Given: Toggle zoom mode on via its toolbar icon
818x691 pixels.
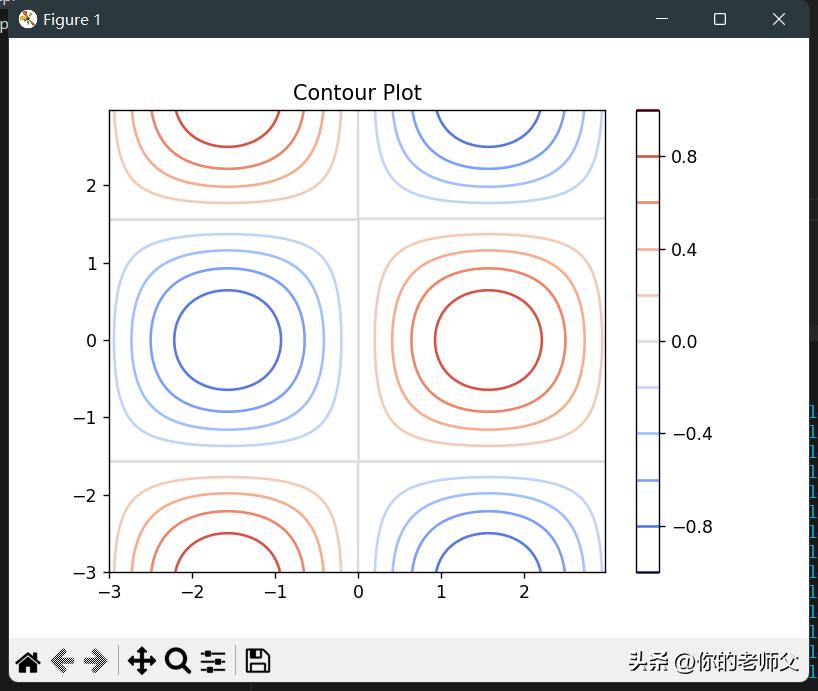Looking at the screenshot, I should click(177, 660).
